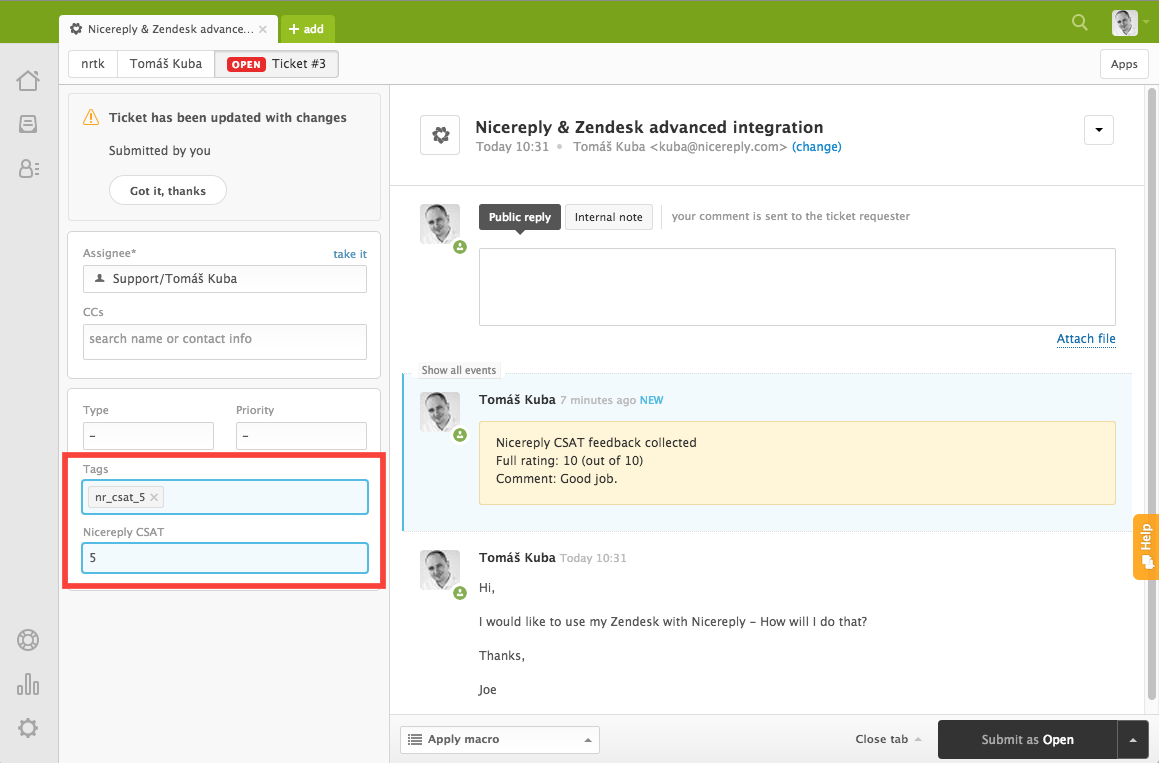Expand the Submit as status arrow
This screenshot has width=1159, height=763.
pos(1132,740)
